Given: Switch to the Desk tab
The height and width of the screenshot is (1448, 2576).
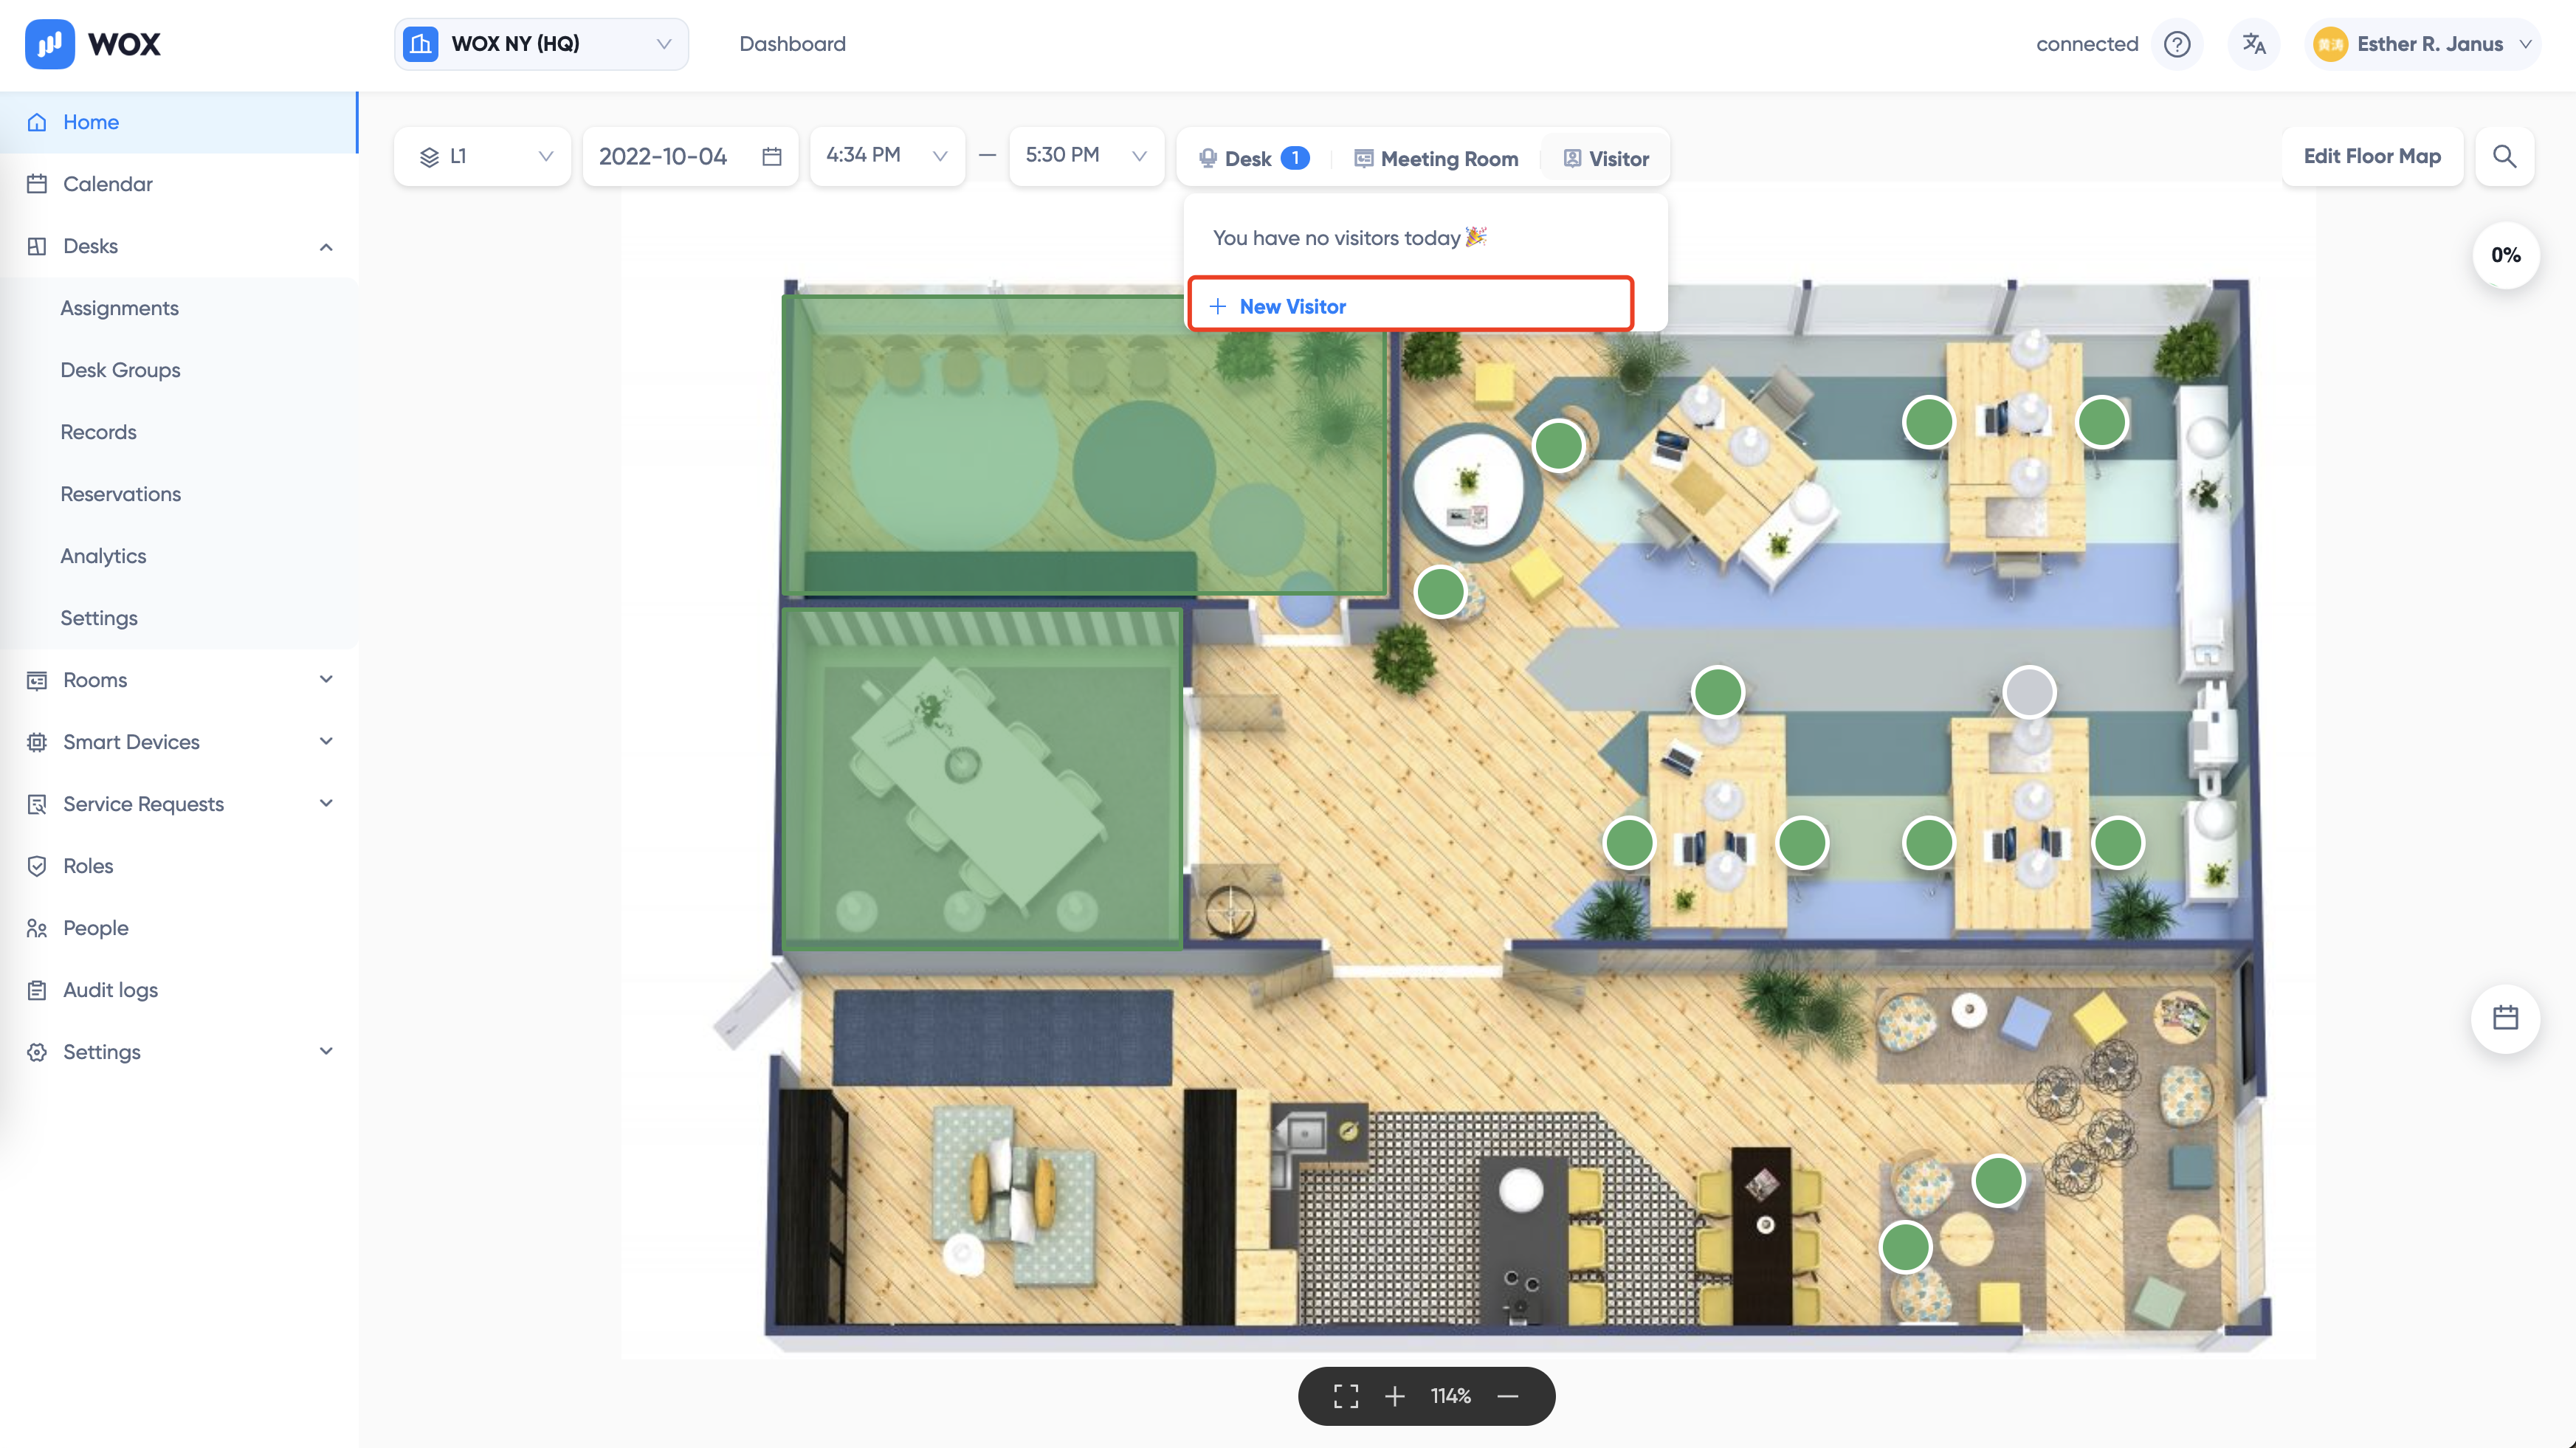Looking at the screenshot, I should (1253, 158).
